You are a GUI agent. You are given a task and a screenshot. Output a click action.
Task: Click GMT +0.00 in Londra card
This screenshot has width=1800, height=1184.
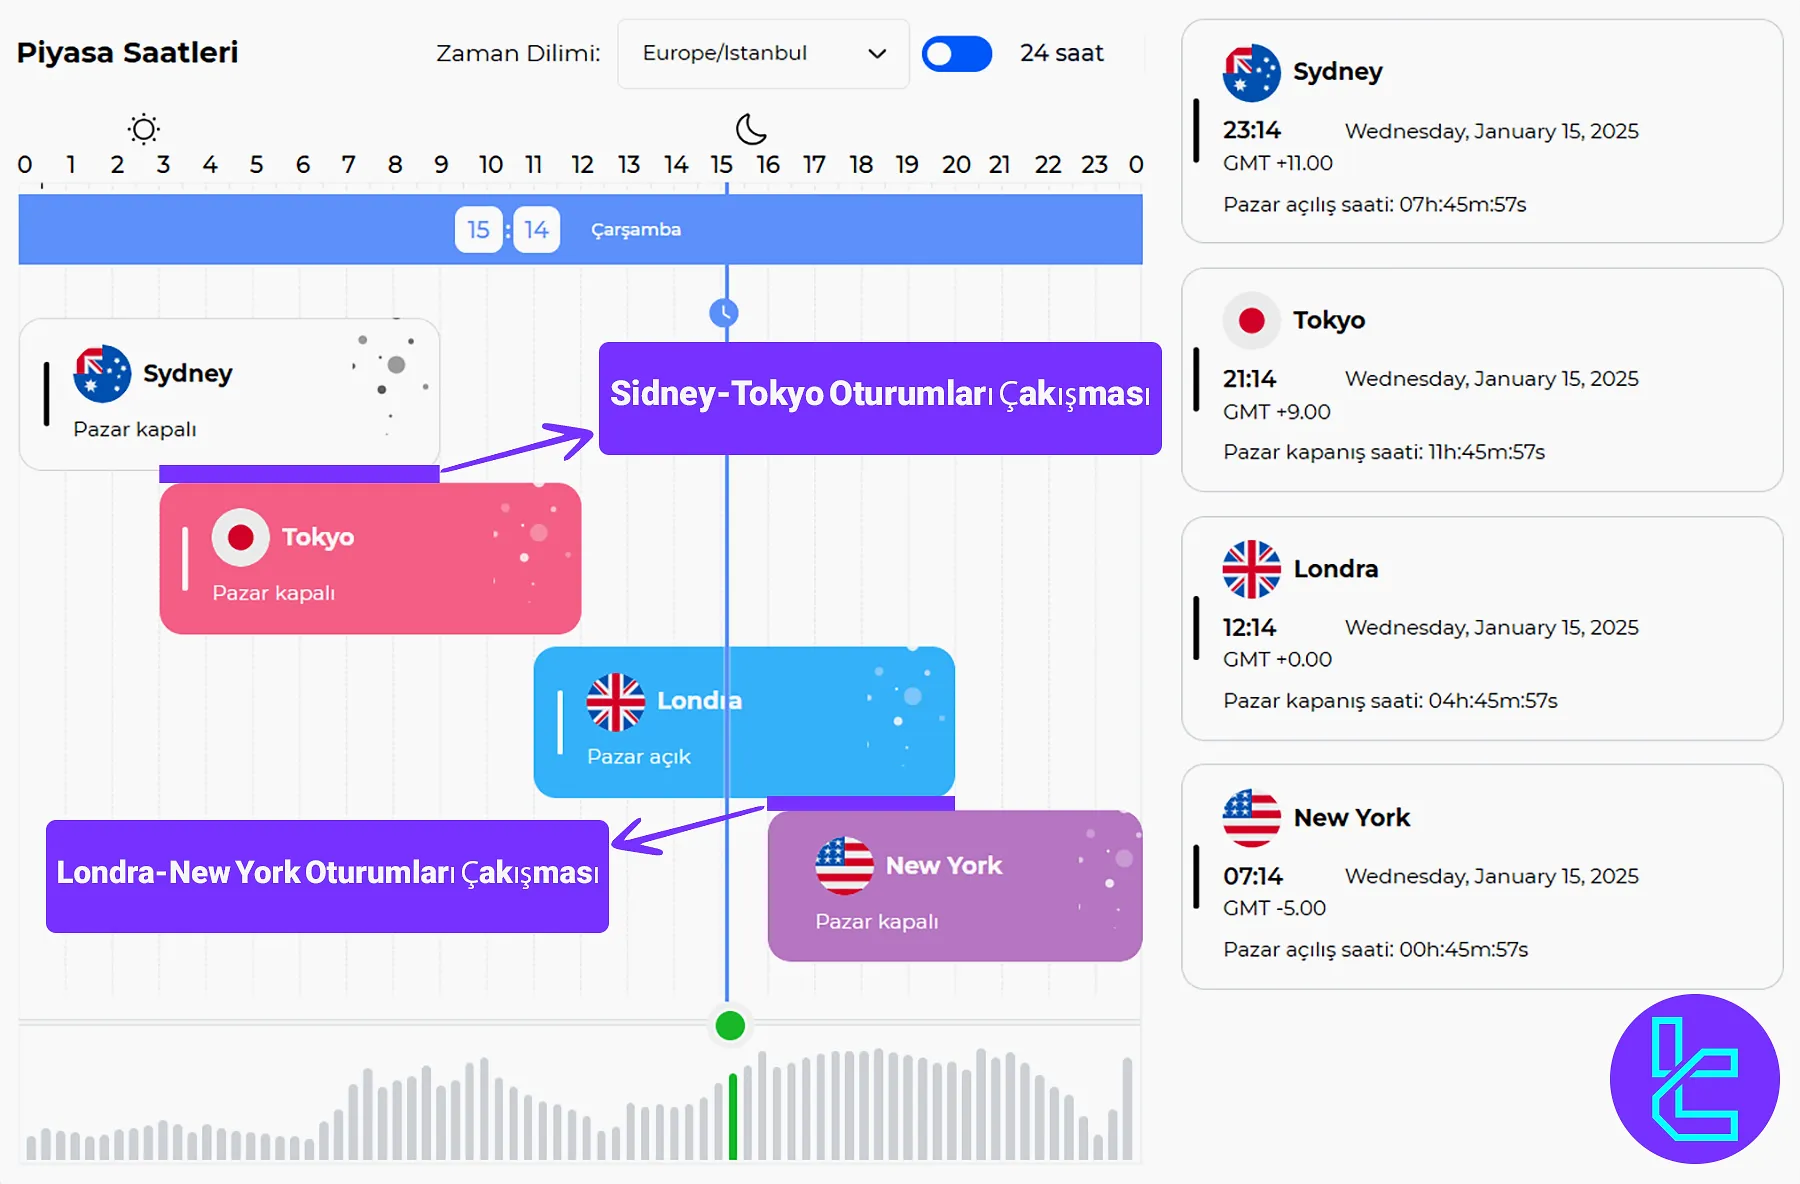pos(1278,660)
